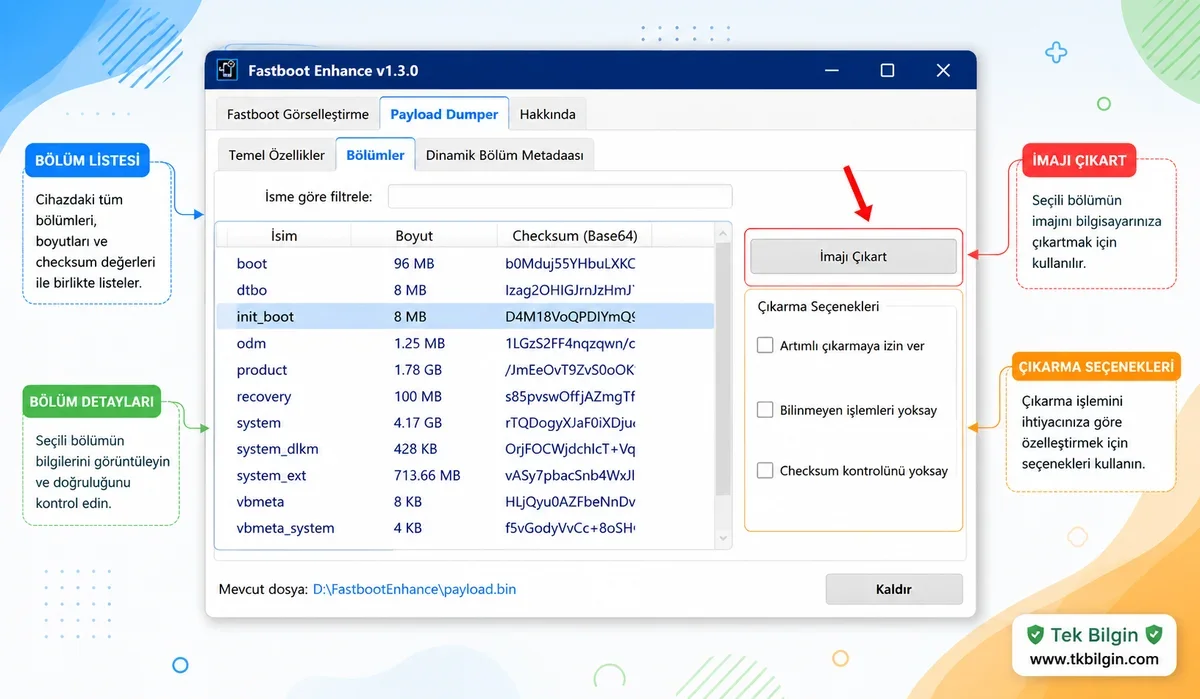Click the Fastboot Enhance app icon in title bar
This screenshot has width=1200, height=699.
coord(227,71)
